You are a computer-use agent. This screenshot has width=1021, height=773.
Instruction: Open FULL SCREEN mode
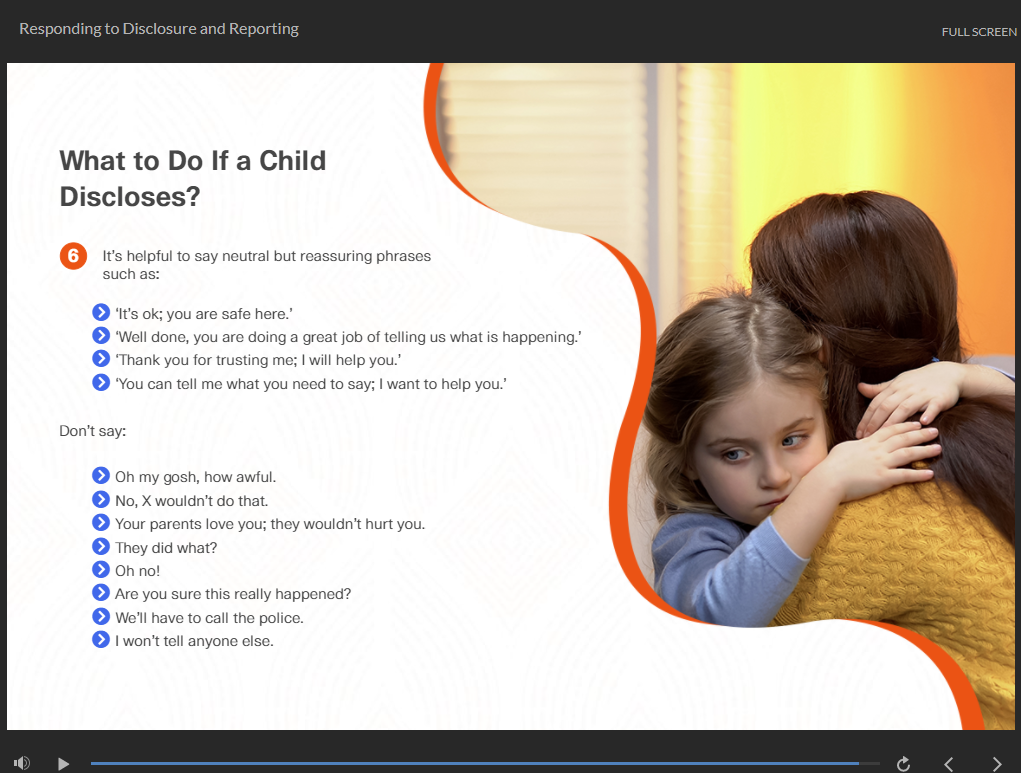click(979, 32)
